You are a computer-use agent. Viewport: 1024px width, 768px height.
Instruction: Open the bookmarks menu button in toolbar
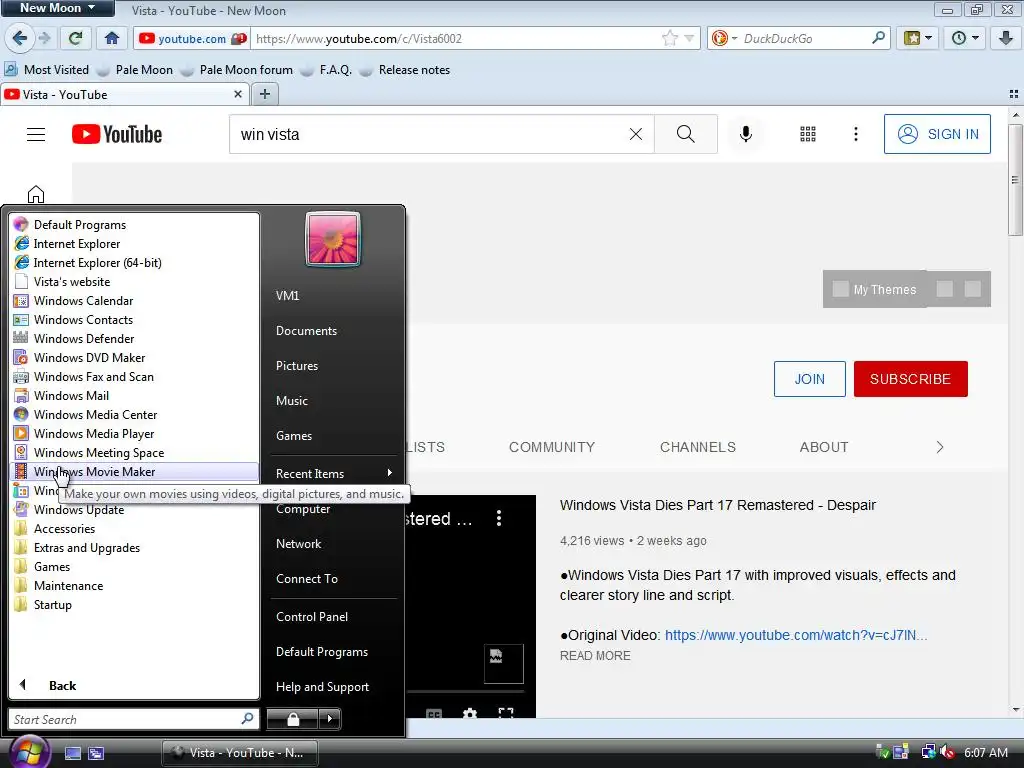coord(917,38)
